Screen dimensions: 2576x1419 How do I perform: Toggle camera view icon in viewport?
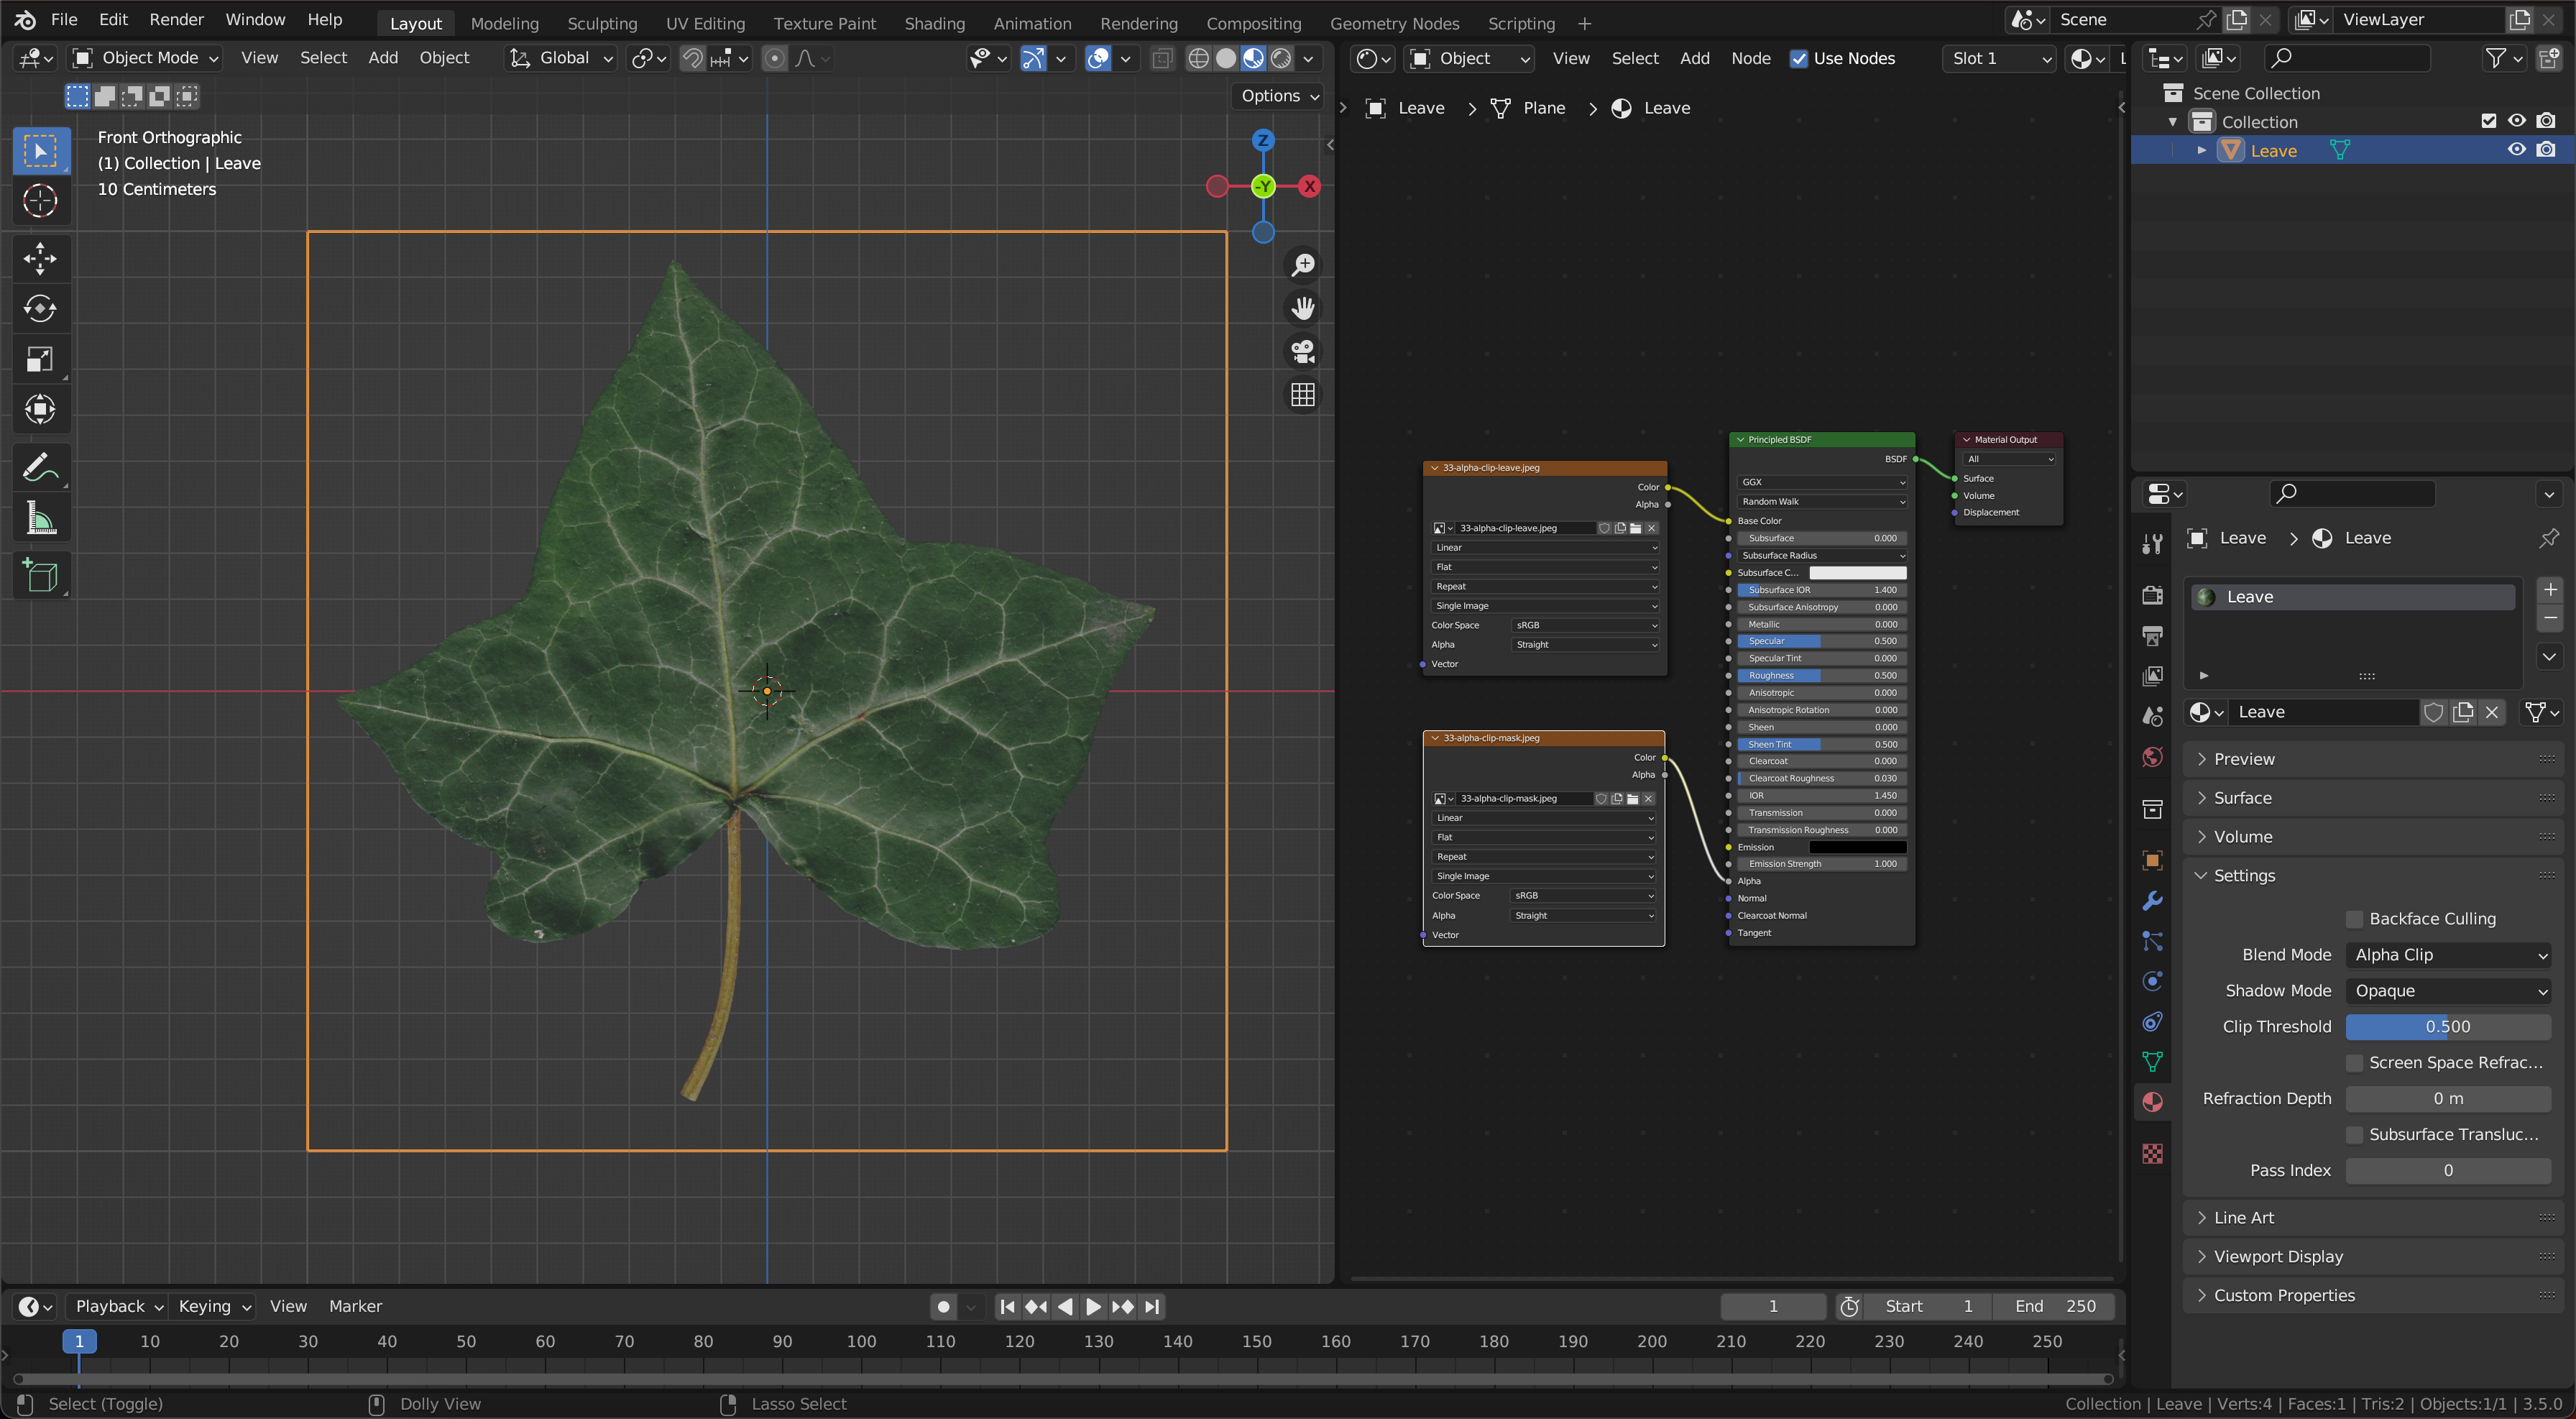[x=1302, y=351]
